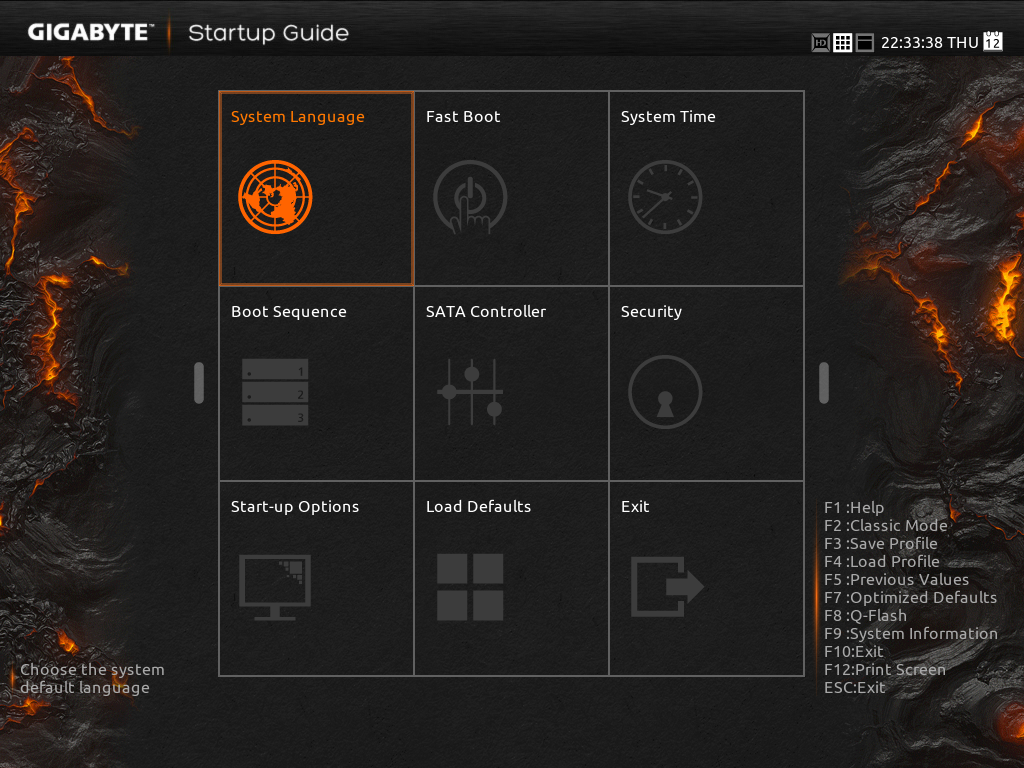Click the ESC:Exit shortcut entry

(x=854, y=688)
